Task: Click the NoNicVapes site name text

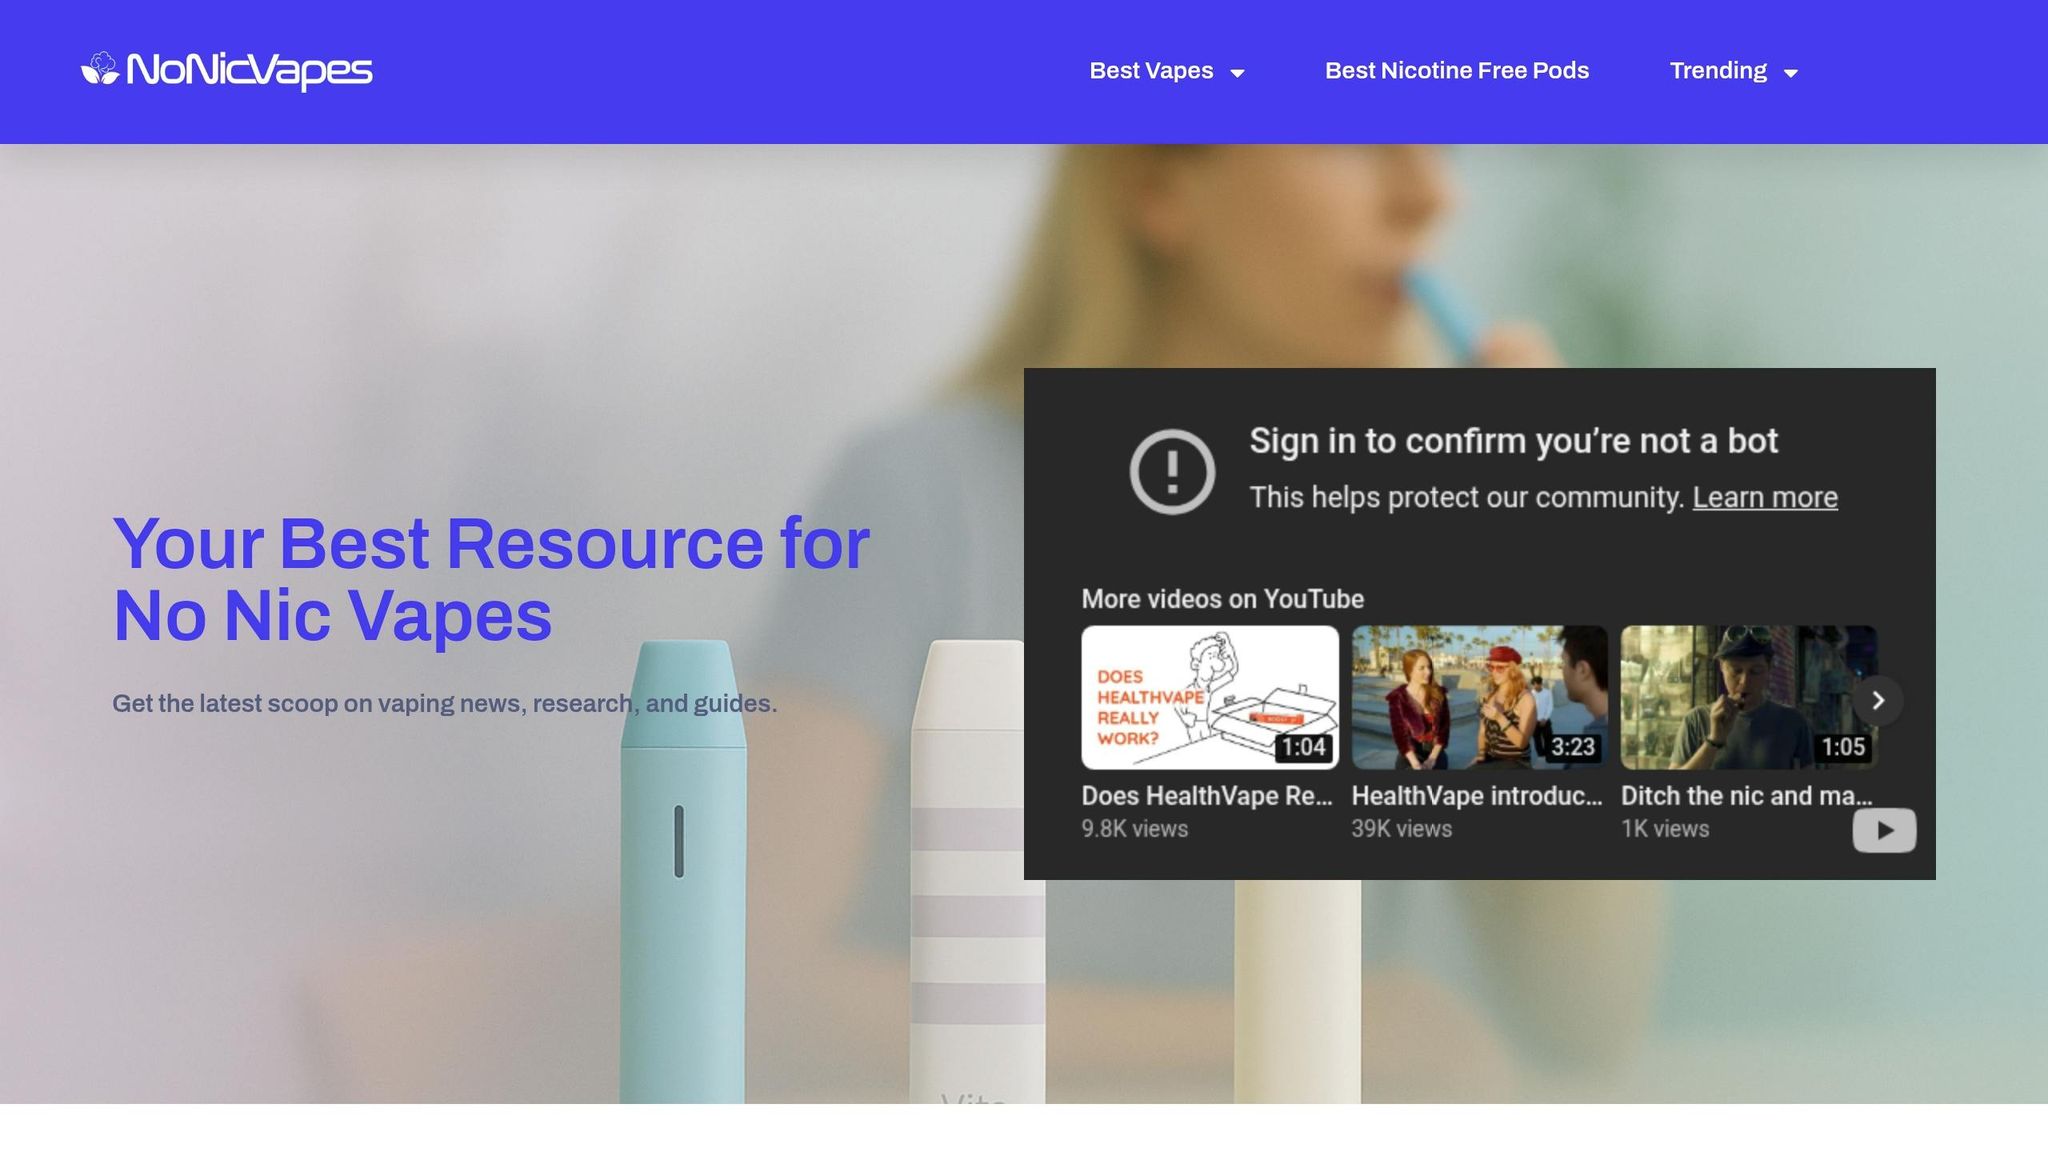Action: click(x=249, y=70)
